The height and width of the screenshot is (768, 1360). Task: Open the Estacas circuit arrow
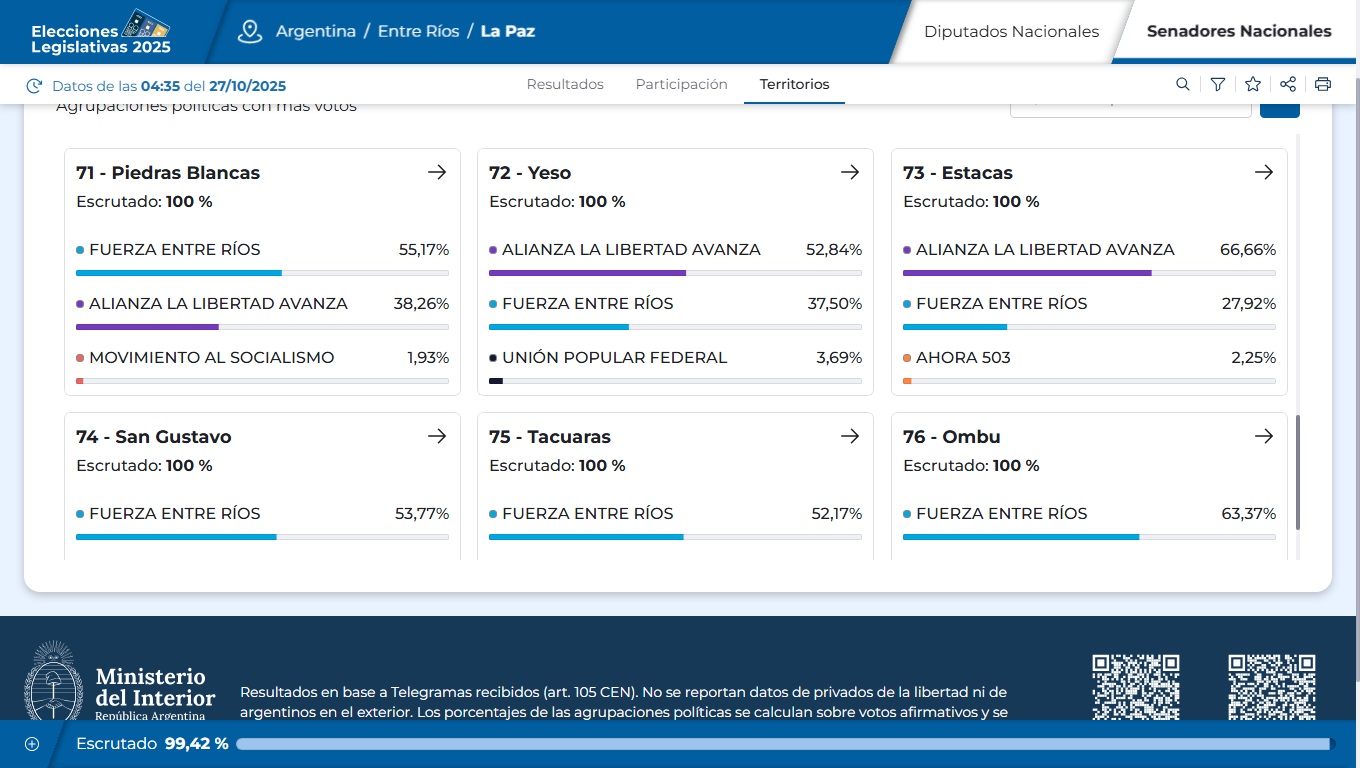[1264, 172]
